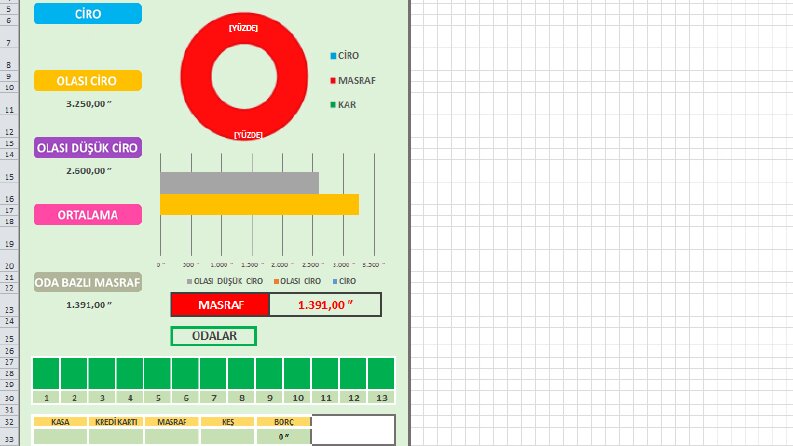
Task: Select the 1.391,00 value under ODA BAZLI MASRAF
Action: [89, 305]
